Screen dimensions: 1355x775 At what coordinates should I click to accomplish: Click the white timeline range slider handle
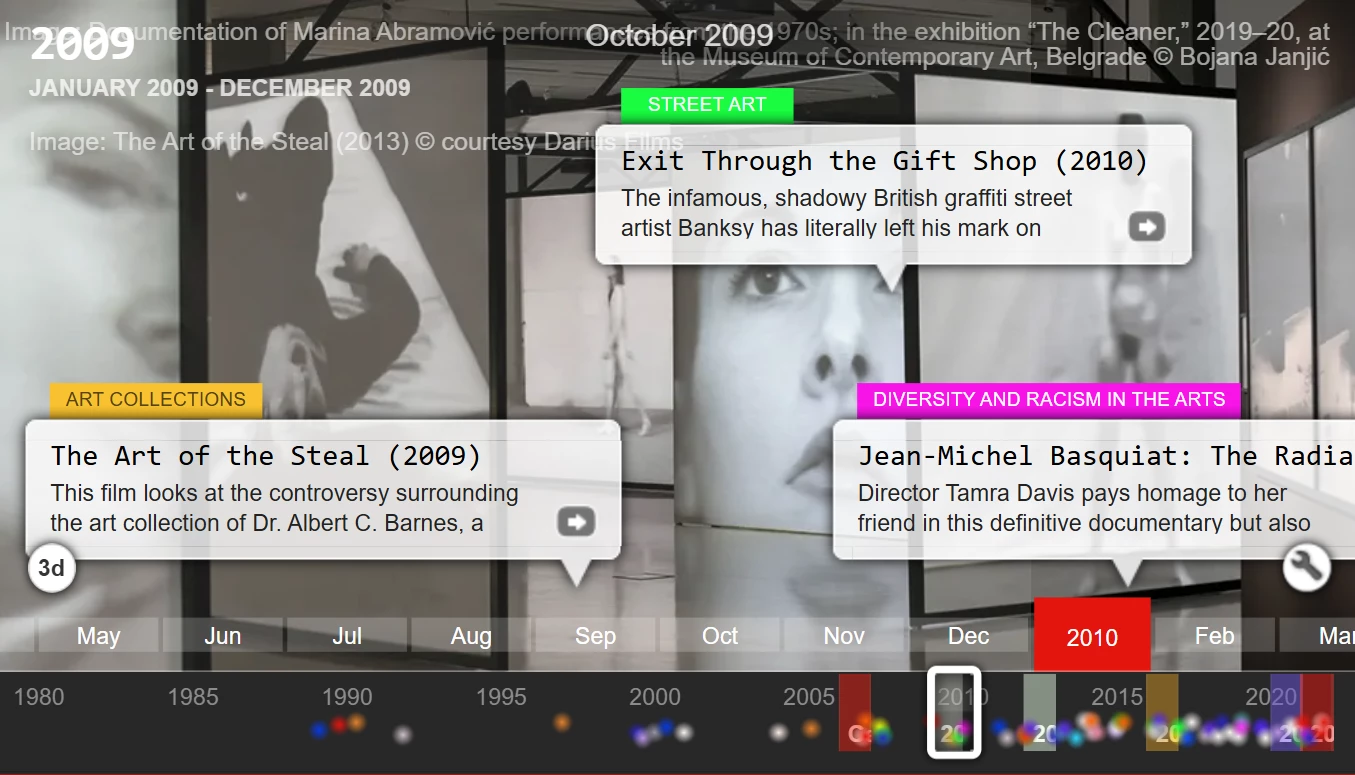954,712
